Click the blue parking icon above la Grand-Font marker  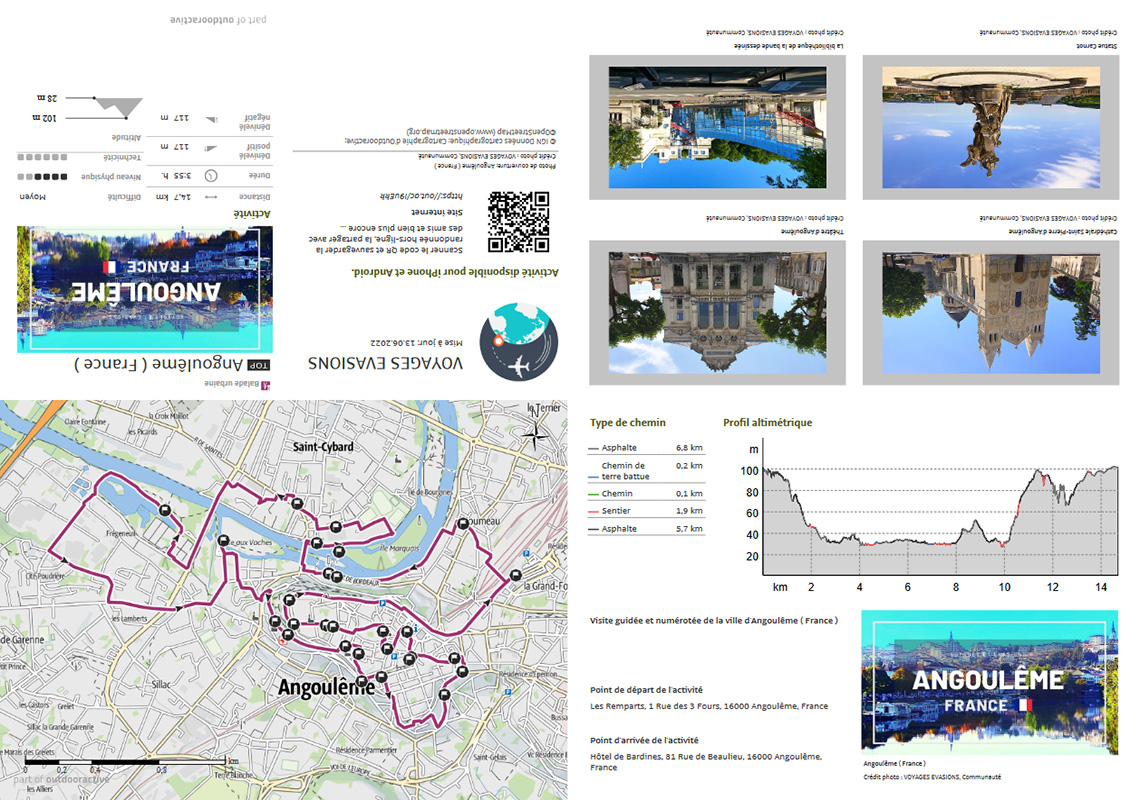point(526,554)
